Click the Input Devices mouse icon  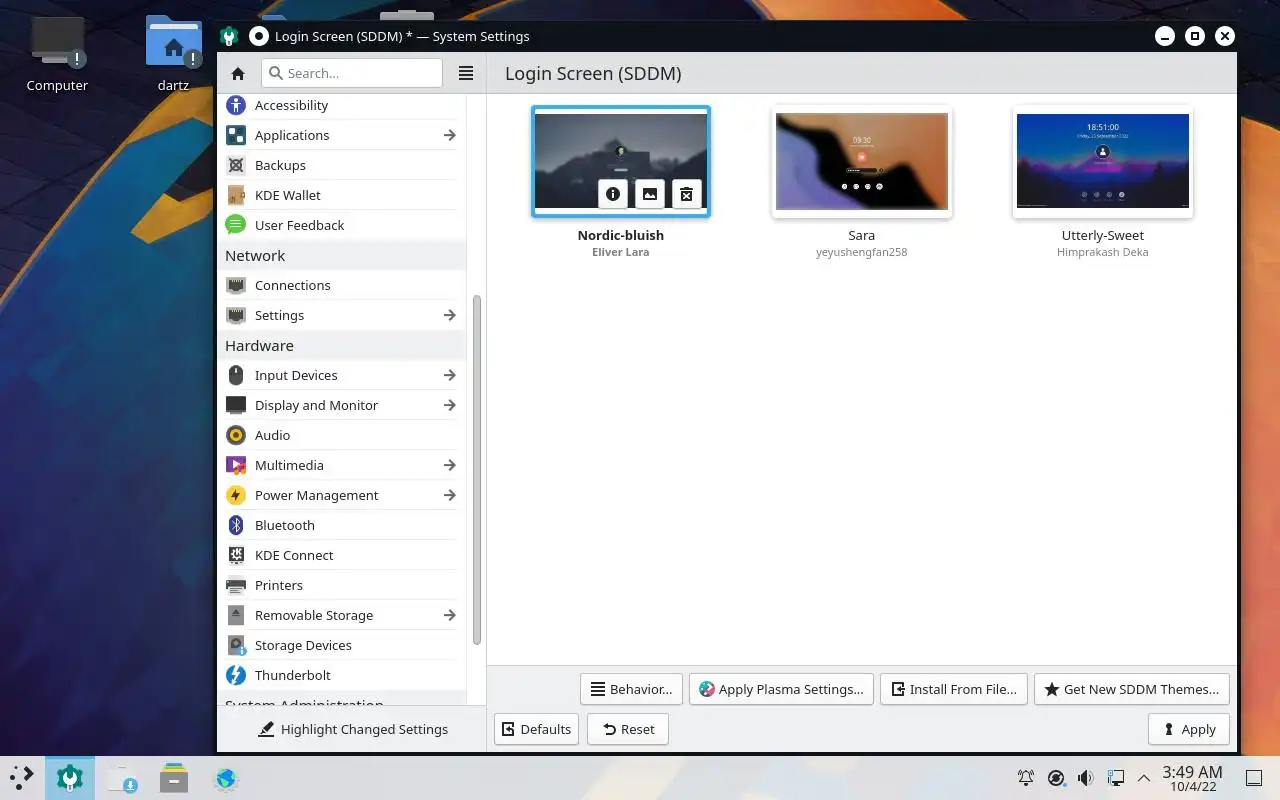[236, 375]
